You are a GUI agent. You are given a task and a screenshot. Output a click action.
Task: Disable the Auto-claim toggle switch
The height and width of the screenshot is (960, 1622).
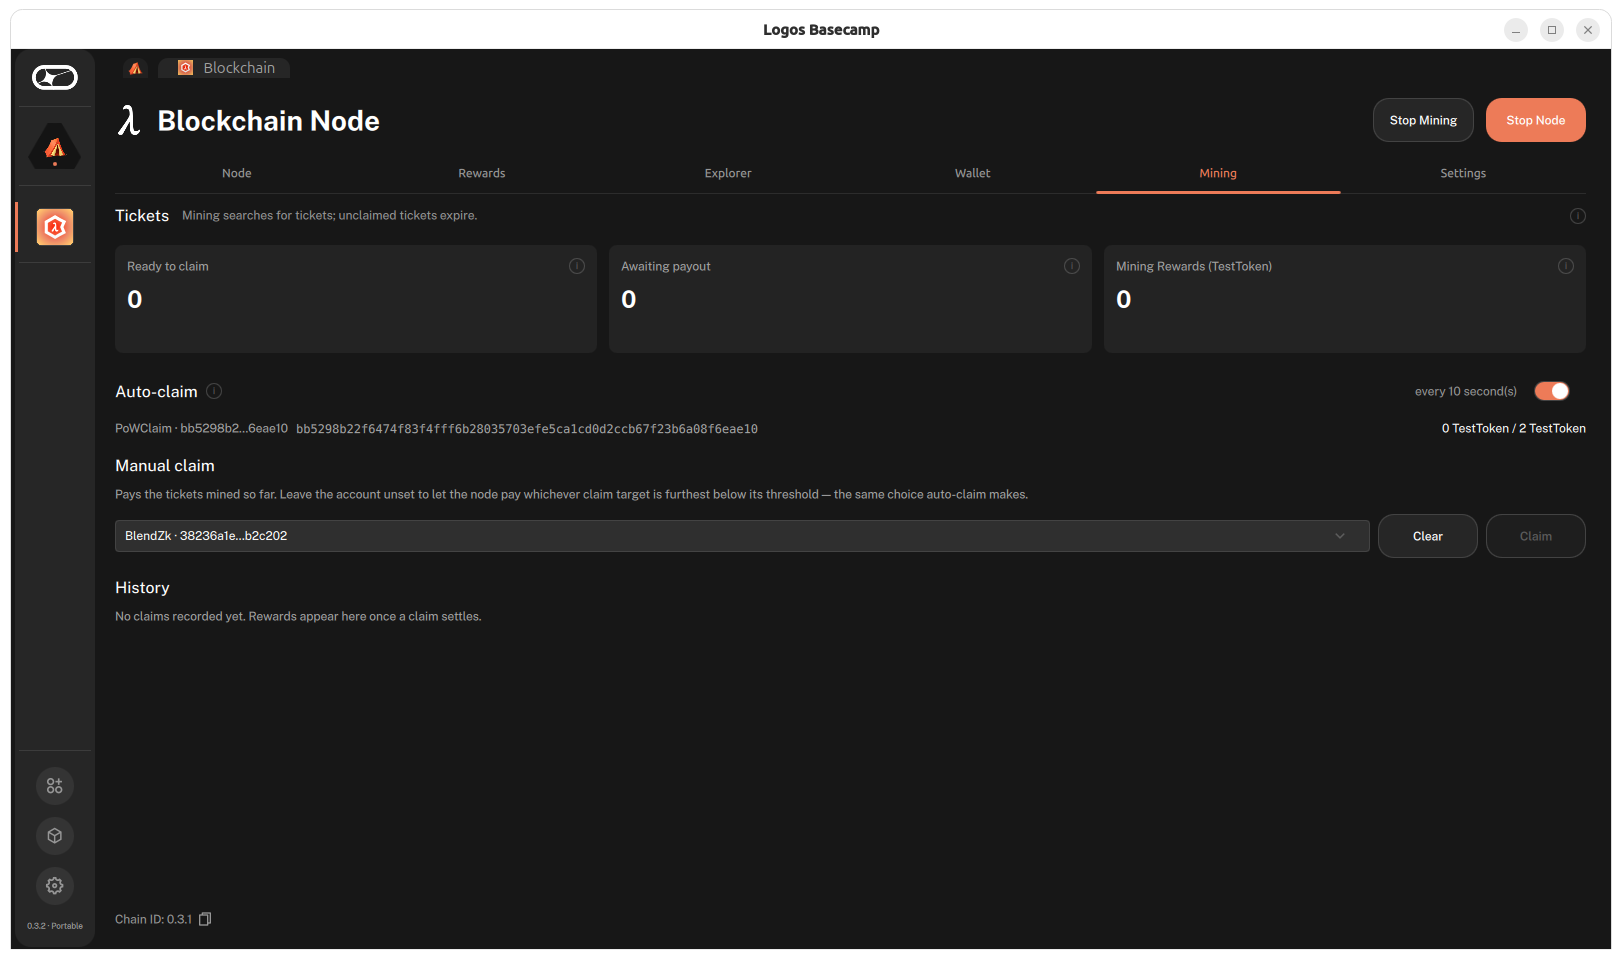point(1552,391)
